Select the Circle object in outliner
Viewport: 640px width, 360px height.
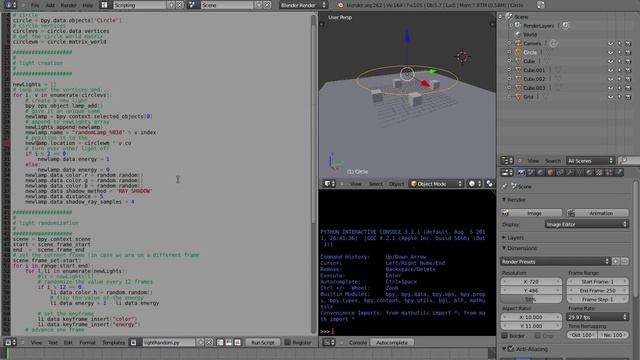pyautogui.click(x=530, y=52)
